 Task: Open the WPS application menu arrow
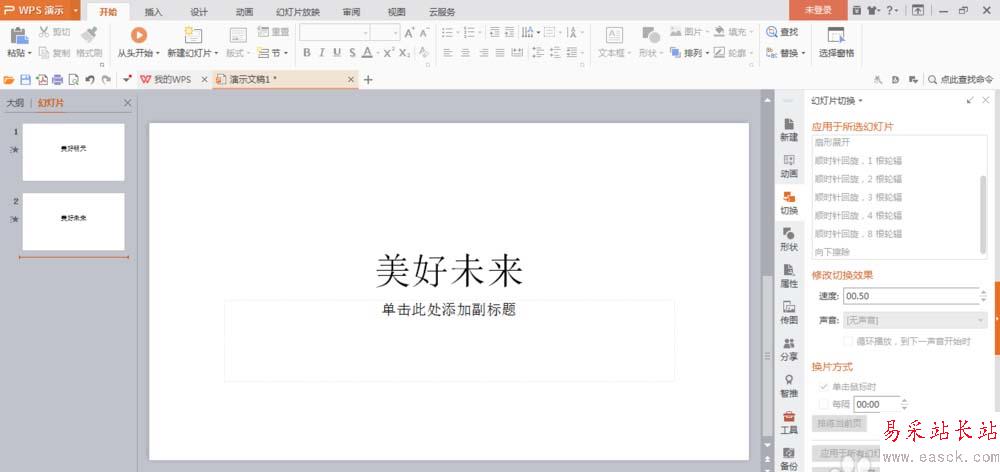(x=76, y=10)
